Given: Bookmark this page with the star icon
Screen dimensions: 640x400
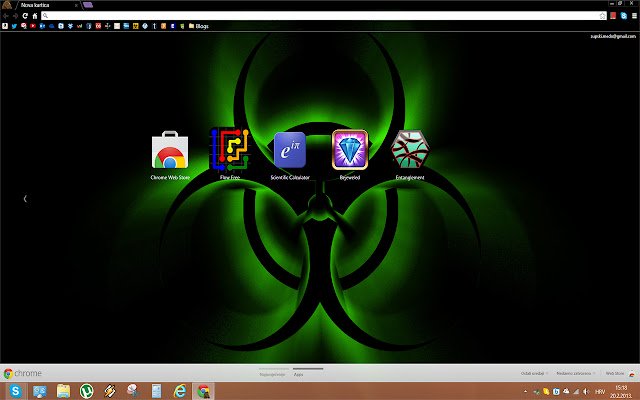Looking at the screenshot, I should pyautogui.click(x=602, y=16).
